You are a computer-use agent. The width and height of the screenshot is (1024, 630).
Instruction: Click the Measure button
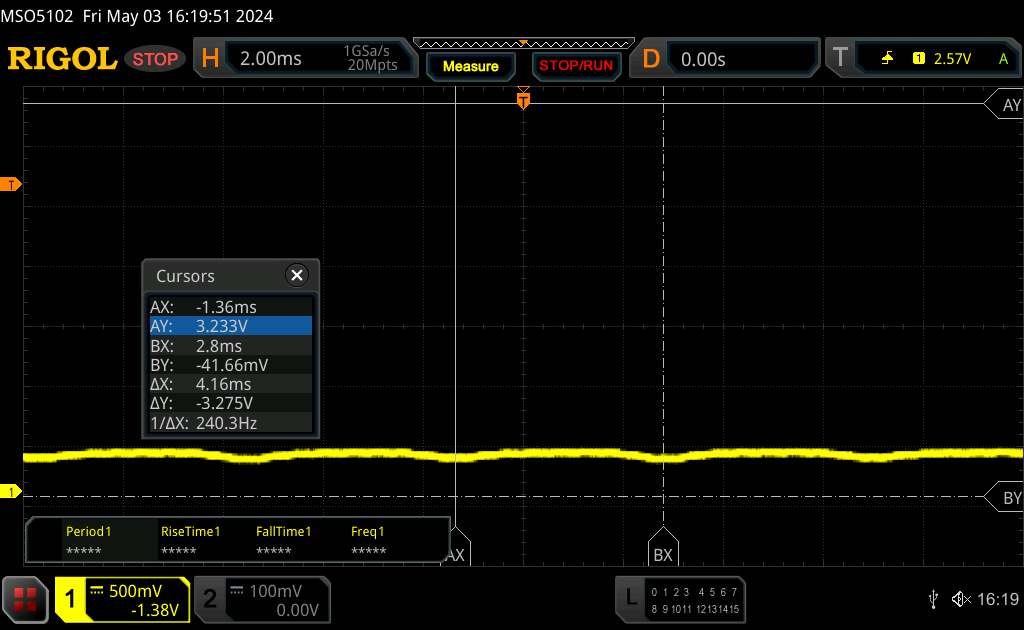coord(470,66)
